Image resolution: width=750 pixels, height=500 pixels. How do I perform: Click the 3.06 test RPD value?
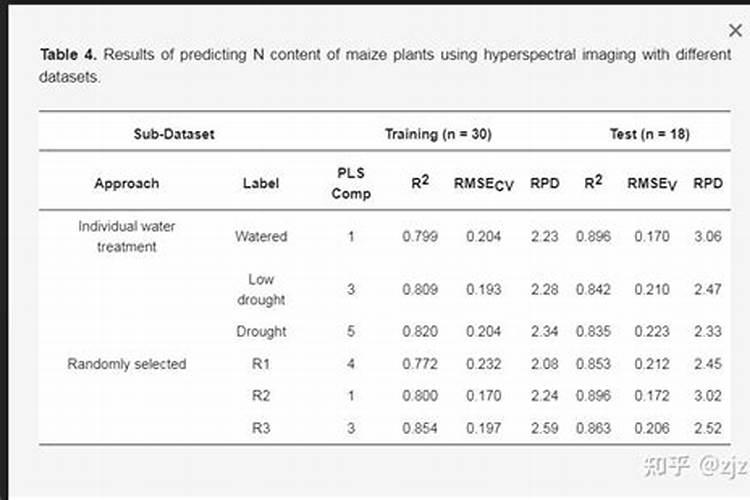(x=707, y=237)
